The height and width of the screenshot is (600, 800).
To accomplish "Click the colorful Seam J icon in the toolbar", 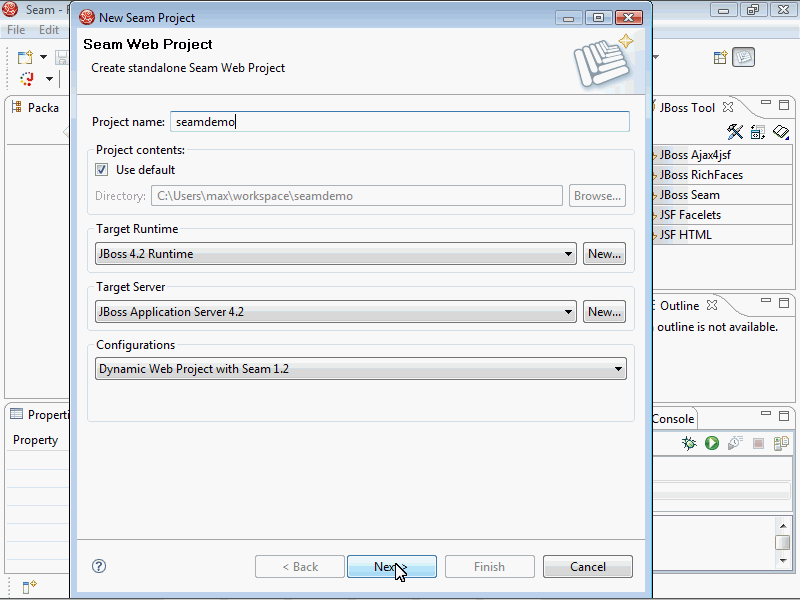I will click(27, 79).
